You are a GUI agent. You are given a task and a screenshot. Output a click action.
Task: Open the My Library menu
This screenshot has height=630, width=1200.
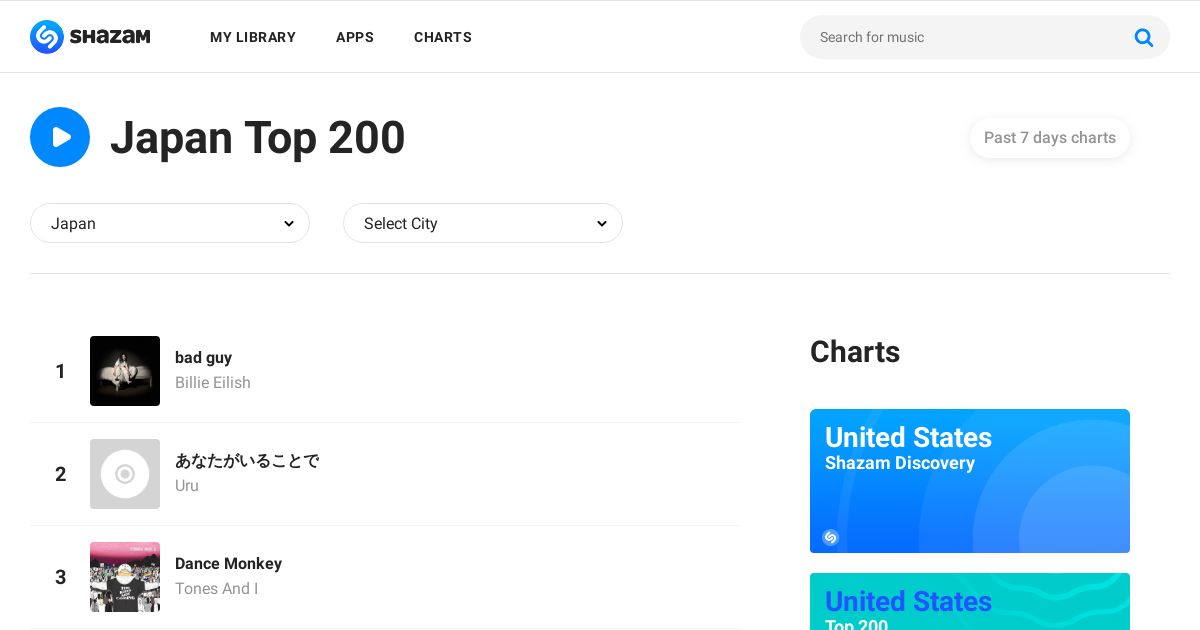point(253,37)
